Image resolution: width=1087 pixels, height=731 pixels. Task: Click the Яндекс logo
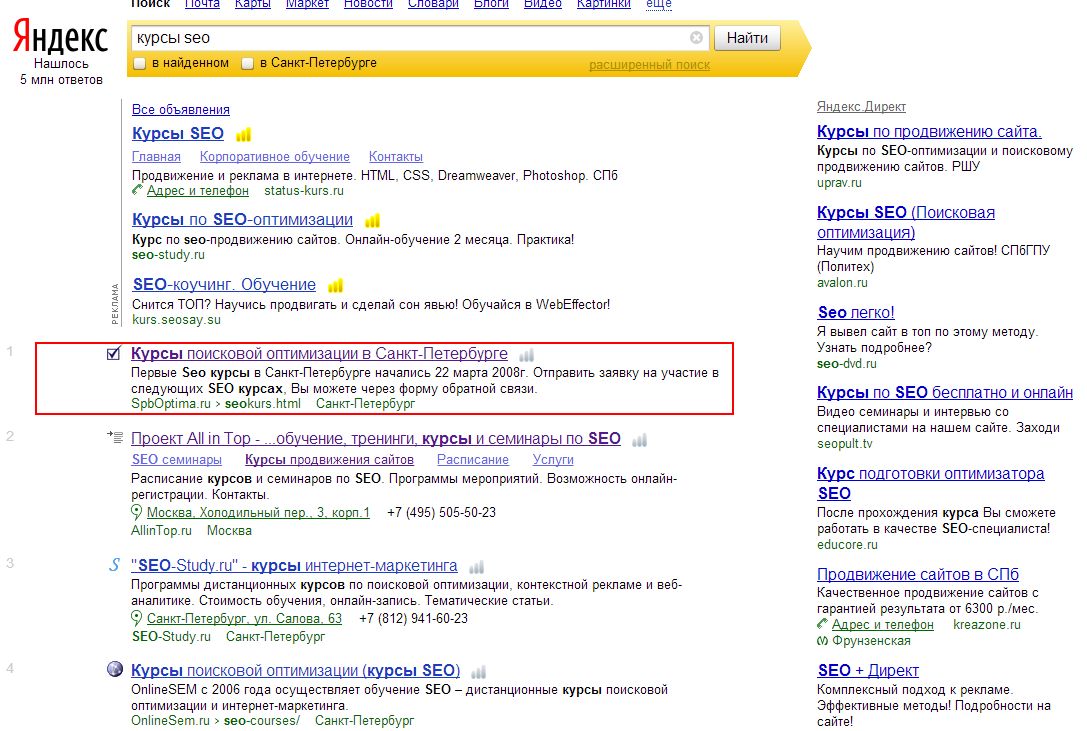click(61, 36)
